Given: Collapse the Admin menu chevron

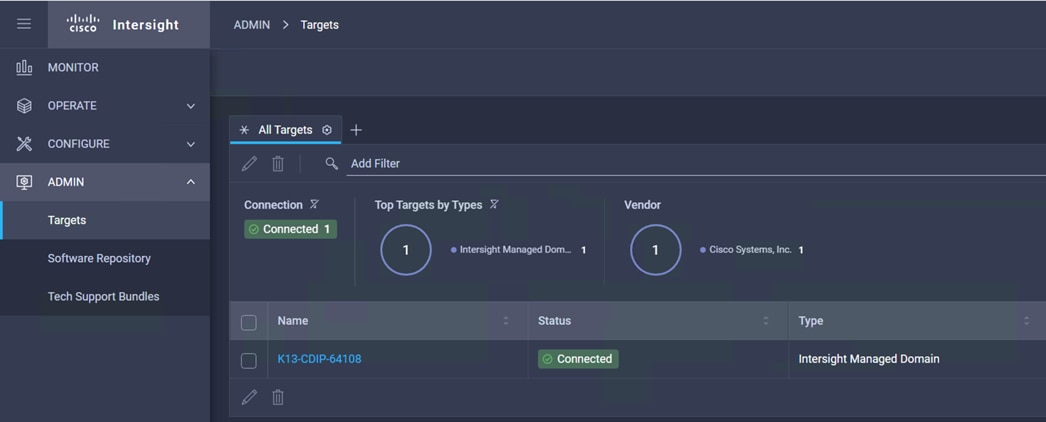Looking at the screenshot, I should (x=191, y=182).
